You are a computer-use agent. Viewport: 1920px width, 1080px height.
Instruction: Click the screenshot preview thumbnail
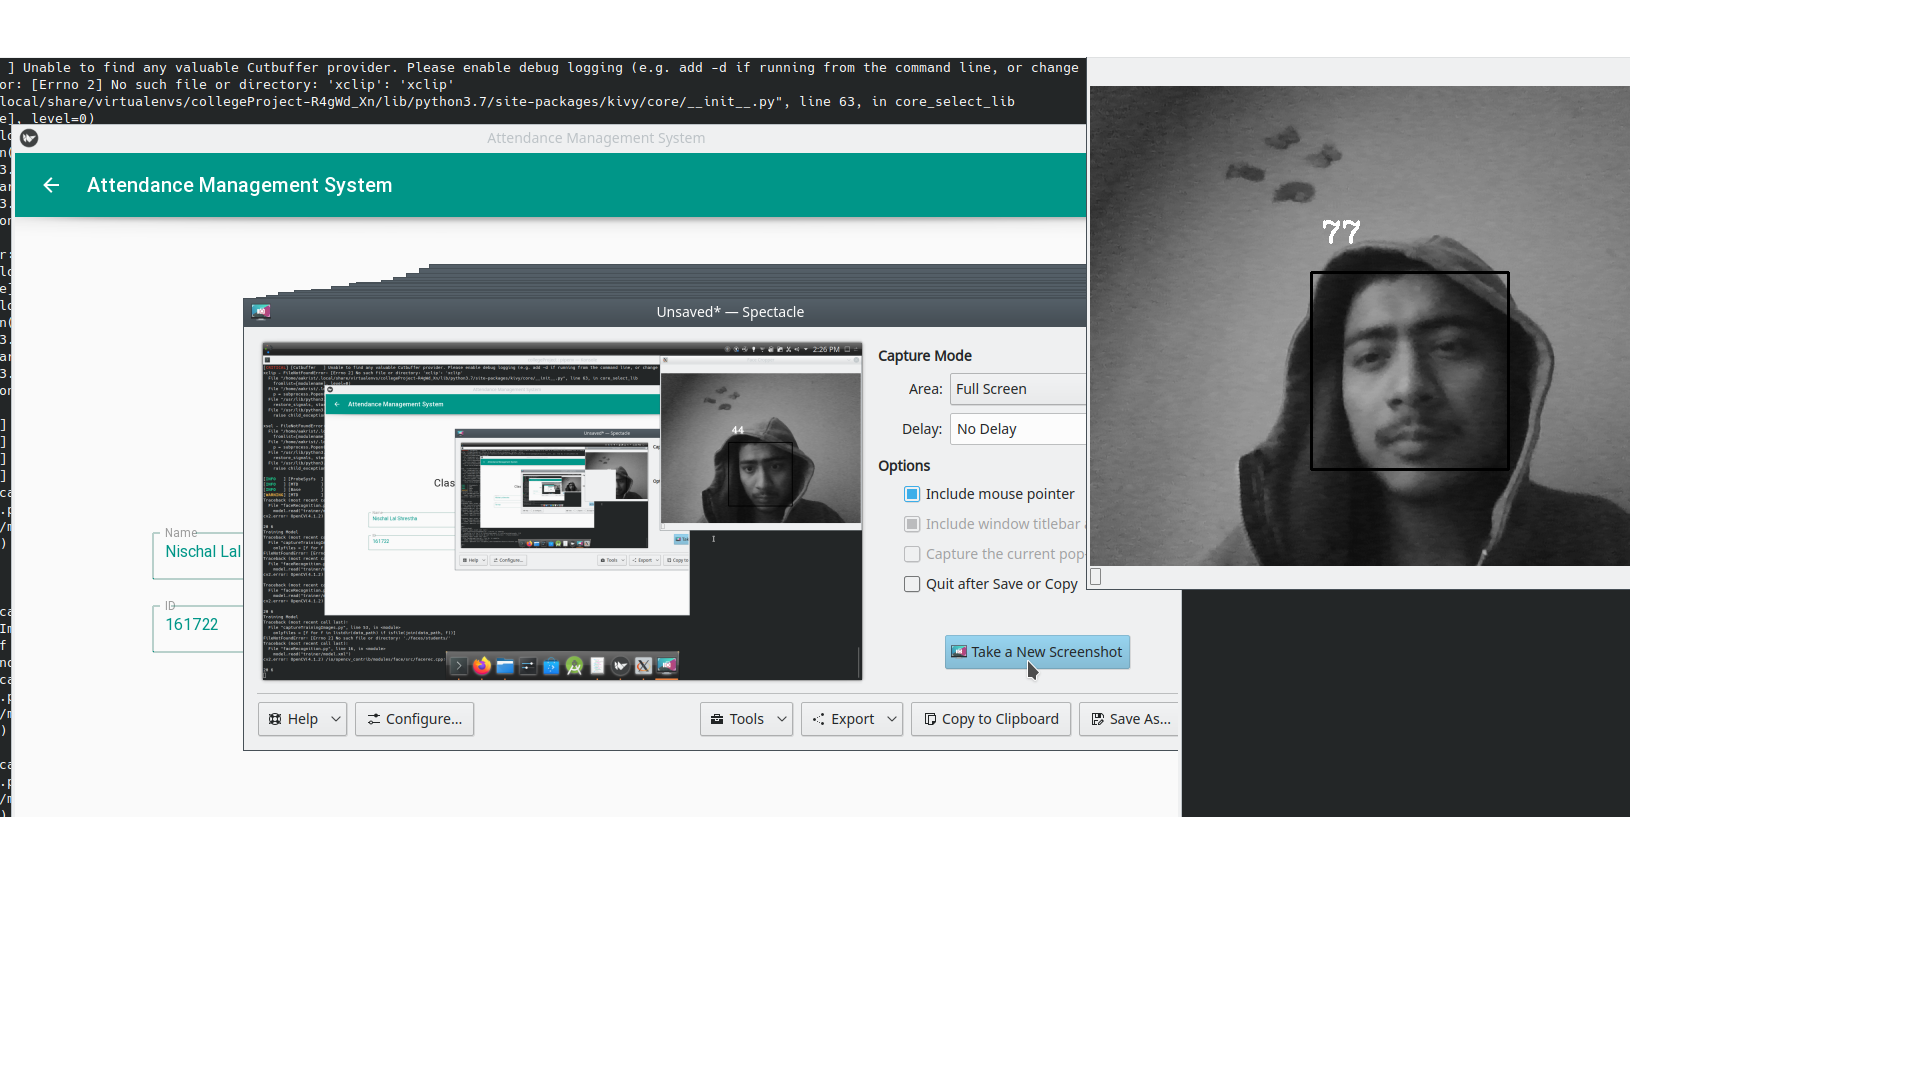(561, 511)
